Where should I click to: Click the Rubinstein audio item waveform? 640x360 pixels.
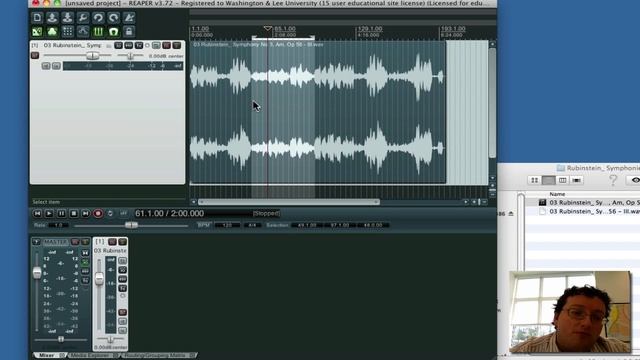318,112
